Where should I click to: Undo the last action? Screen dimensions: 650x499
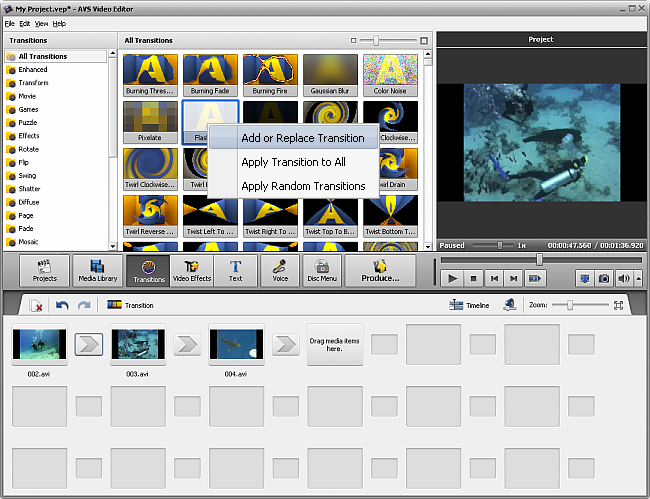[62, 305]
